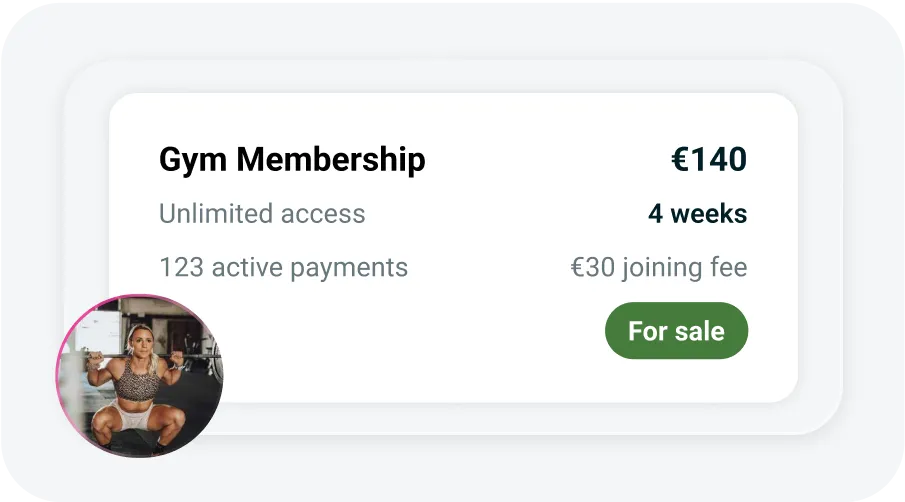The image size is (905, 502).
Task: Click the Unlimited access description
Action: point(262,214)
